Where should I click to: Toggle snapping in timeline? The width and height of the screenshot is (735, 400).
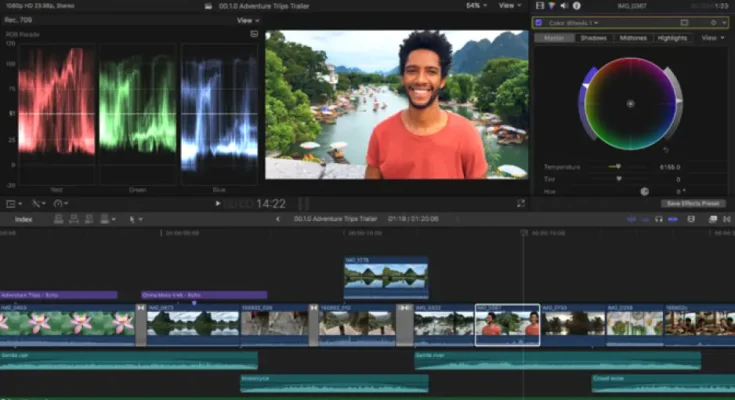coord(673,219)
